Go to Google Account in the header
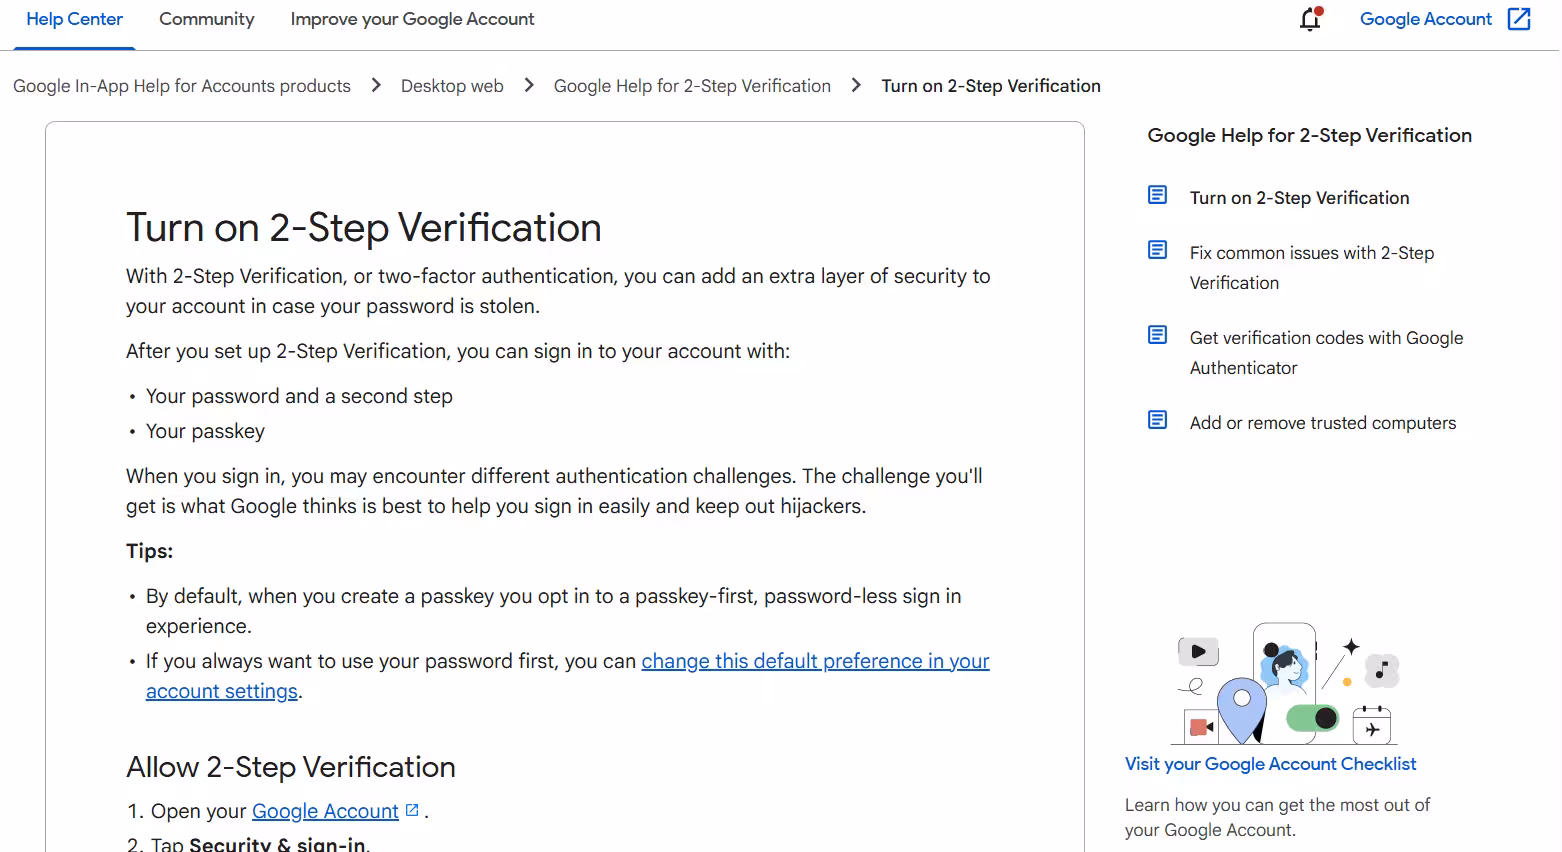 (x=1426, y=19)
